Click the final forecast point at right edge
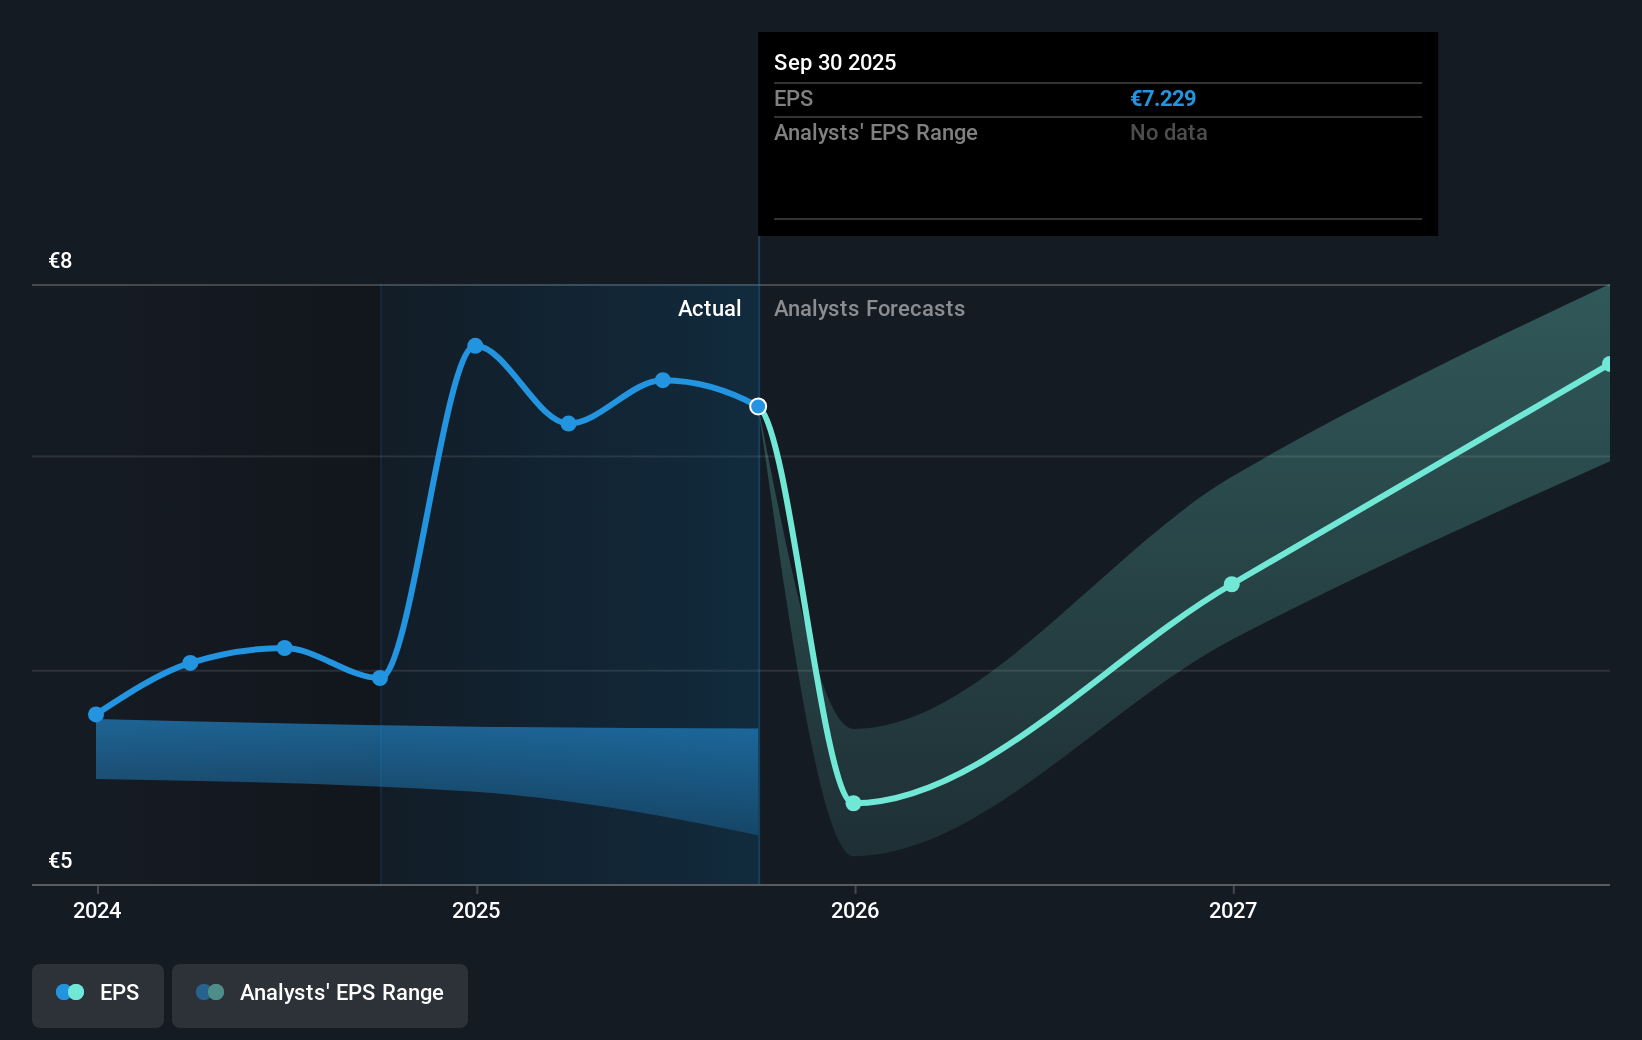Screen dimensions: 1642x1040 pos(1607,365)
